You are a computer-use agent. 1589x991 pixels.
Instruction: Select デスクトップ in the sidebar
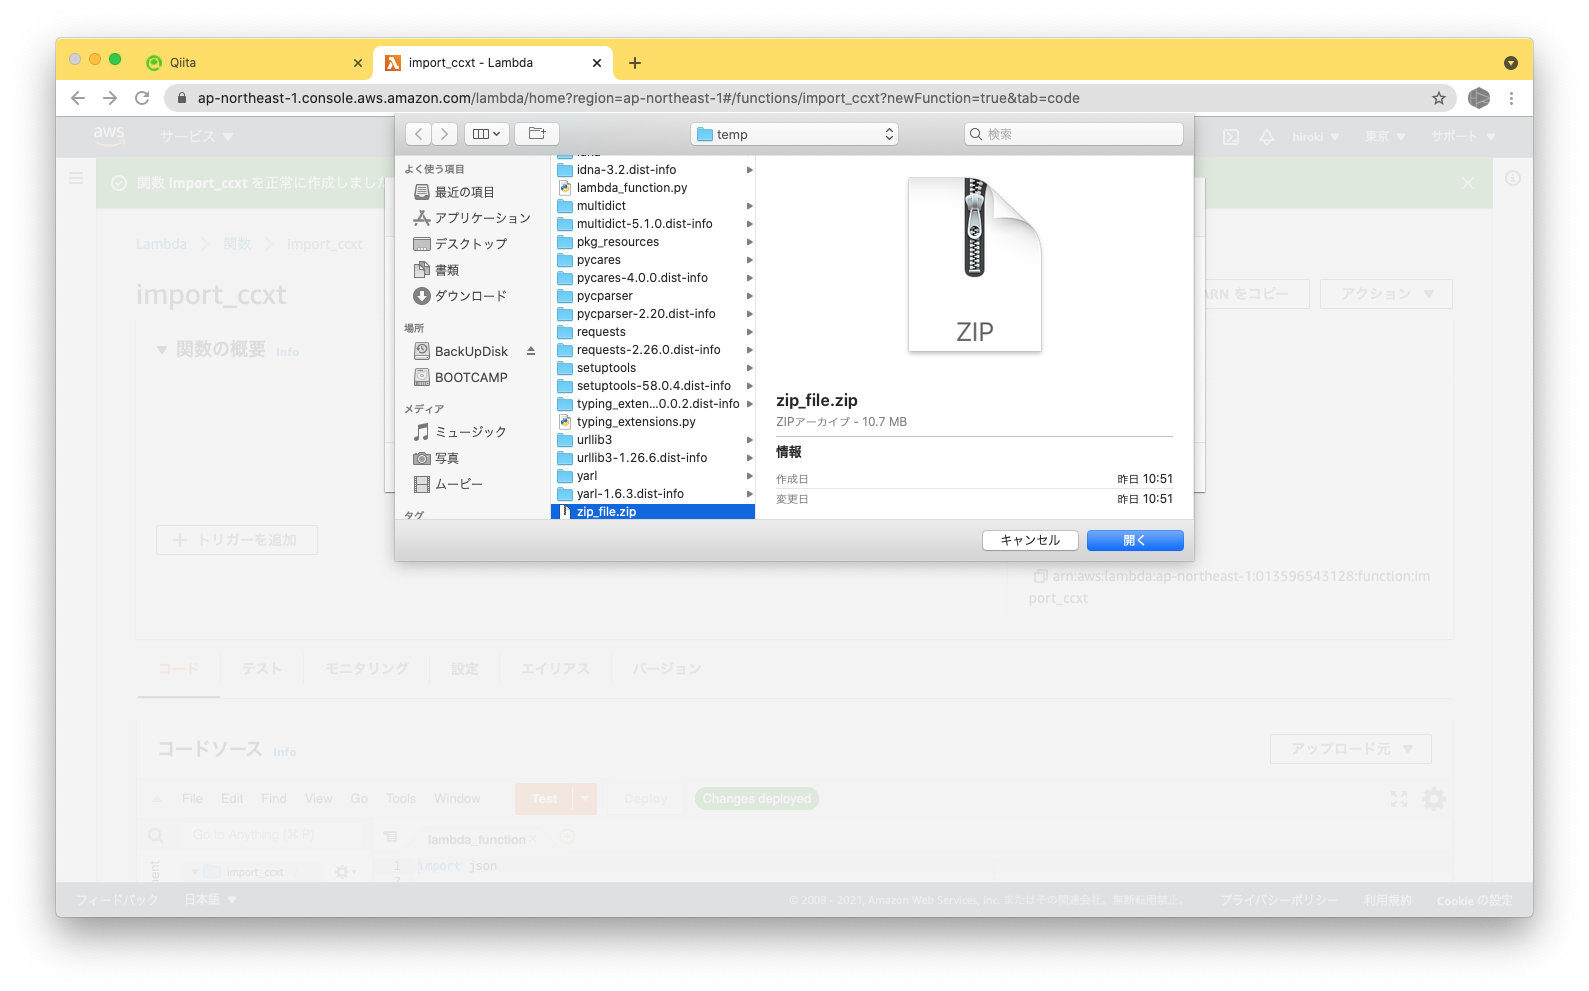(461, 244)
